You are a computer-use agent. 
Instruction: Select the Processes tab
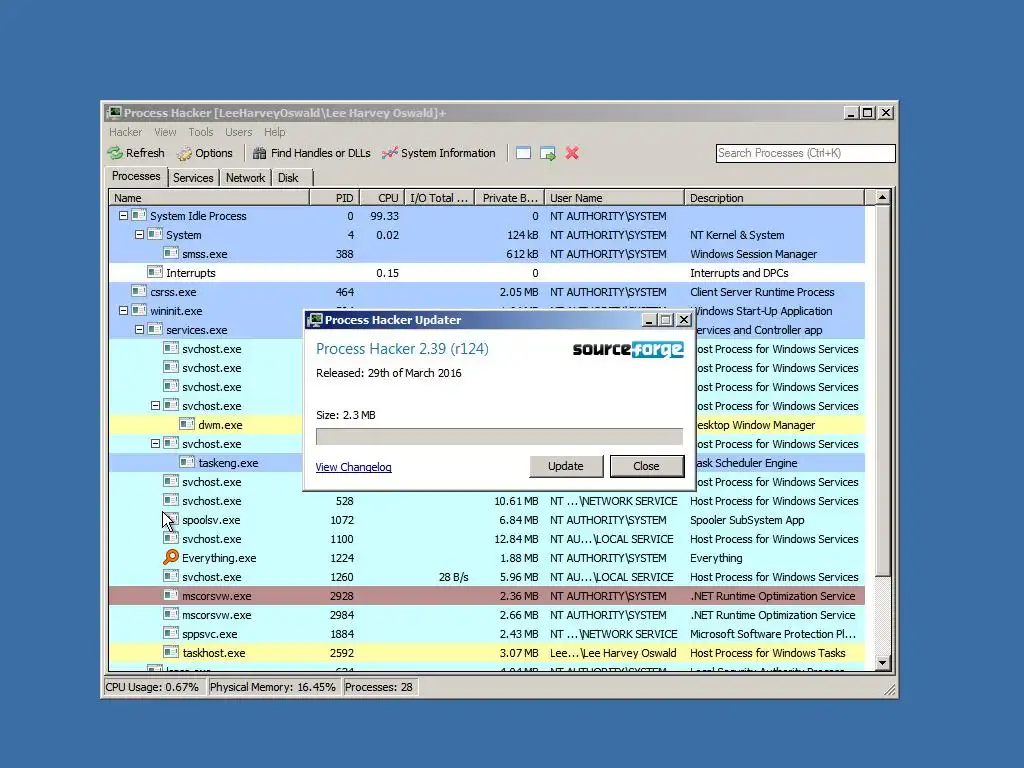[136, 176]
